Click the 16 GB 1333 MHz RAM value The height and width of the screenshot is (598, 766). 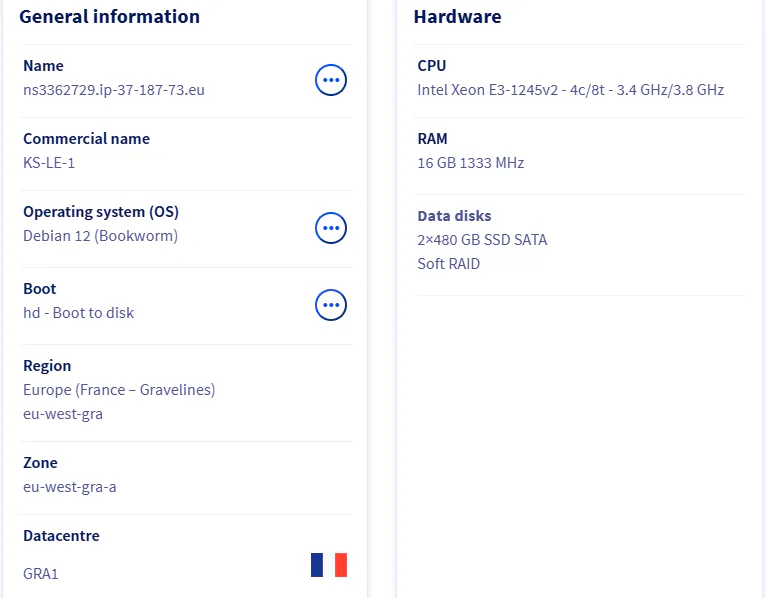[470, 163]
